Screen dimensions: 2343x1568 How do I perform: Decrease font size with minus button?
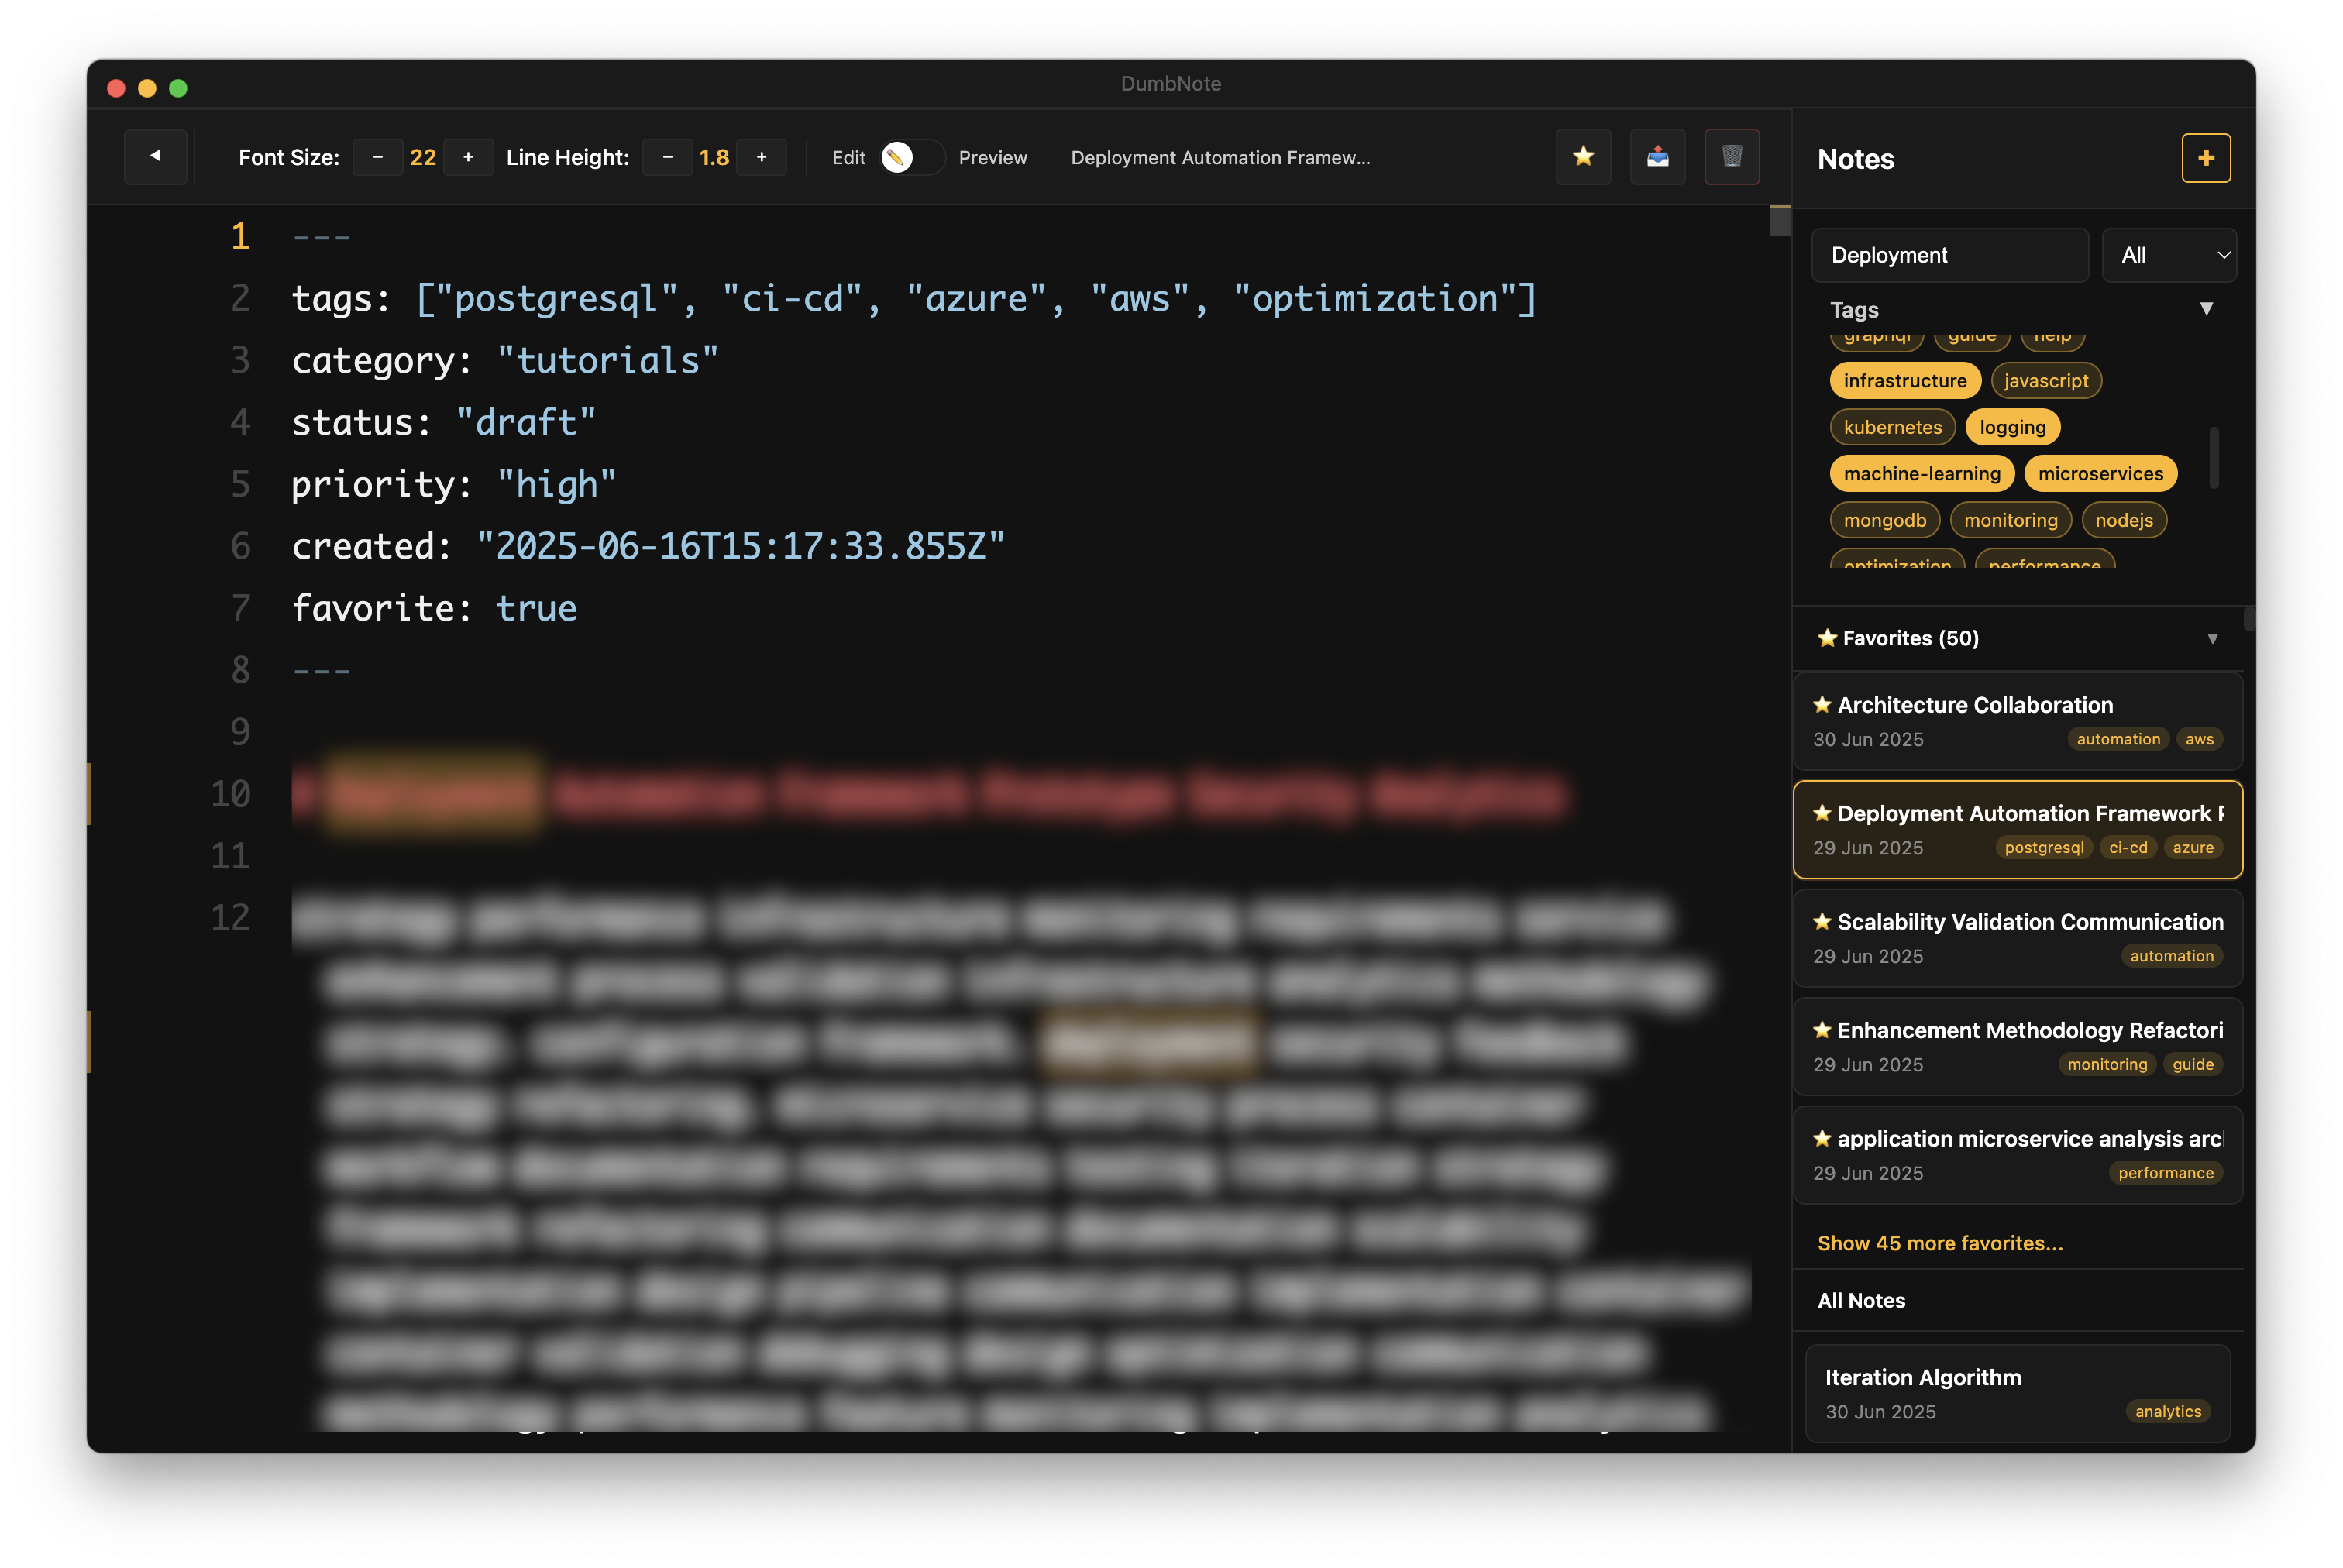tap(378, 157)
